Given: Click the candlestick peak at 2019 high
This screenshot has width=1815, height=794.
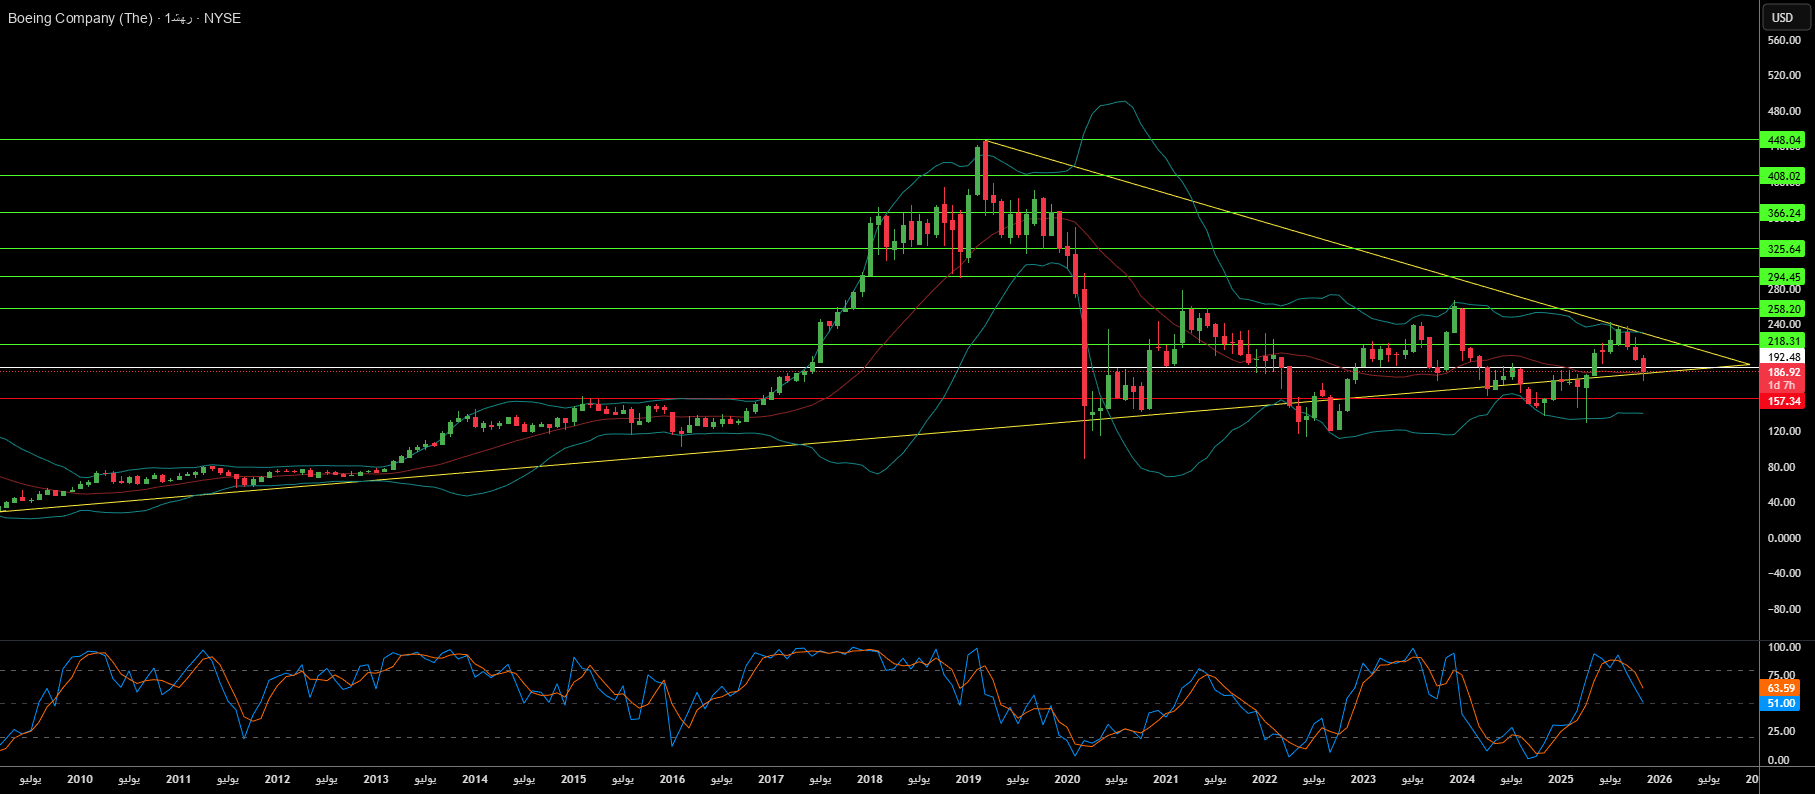Looking at the screenshot, I should click(x=984, y=145).
